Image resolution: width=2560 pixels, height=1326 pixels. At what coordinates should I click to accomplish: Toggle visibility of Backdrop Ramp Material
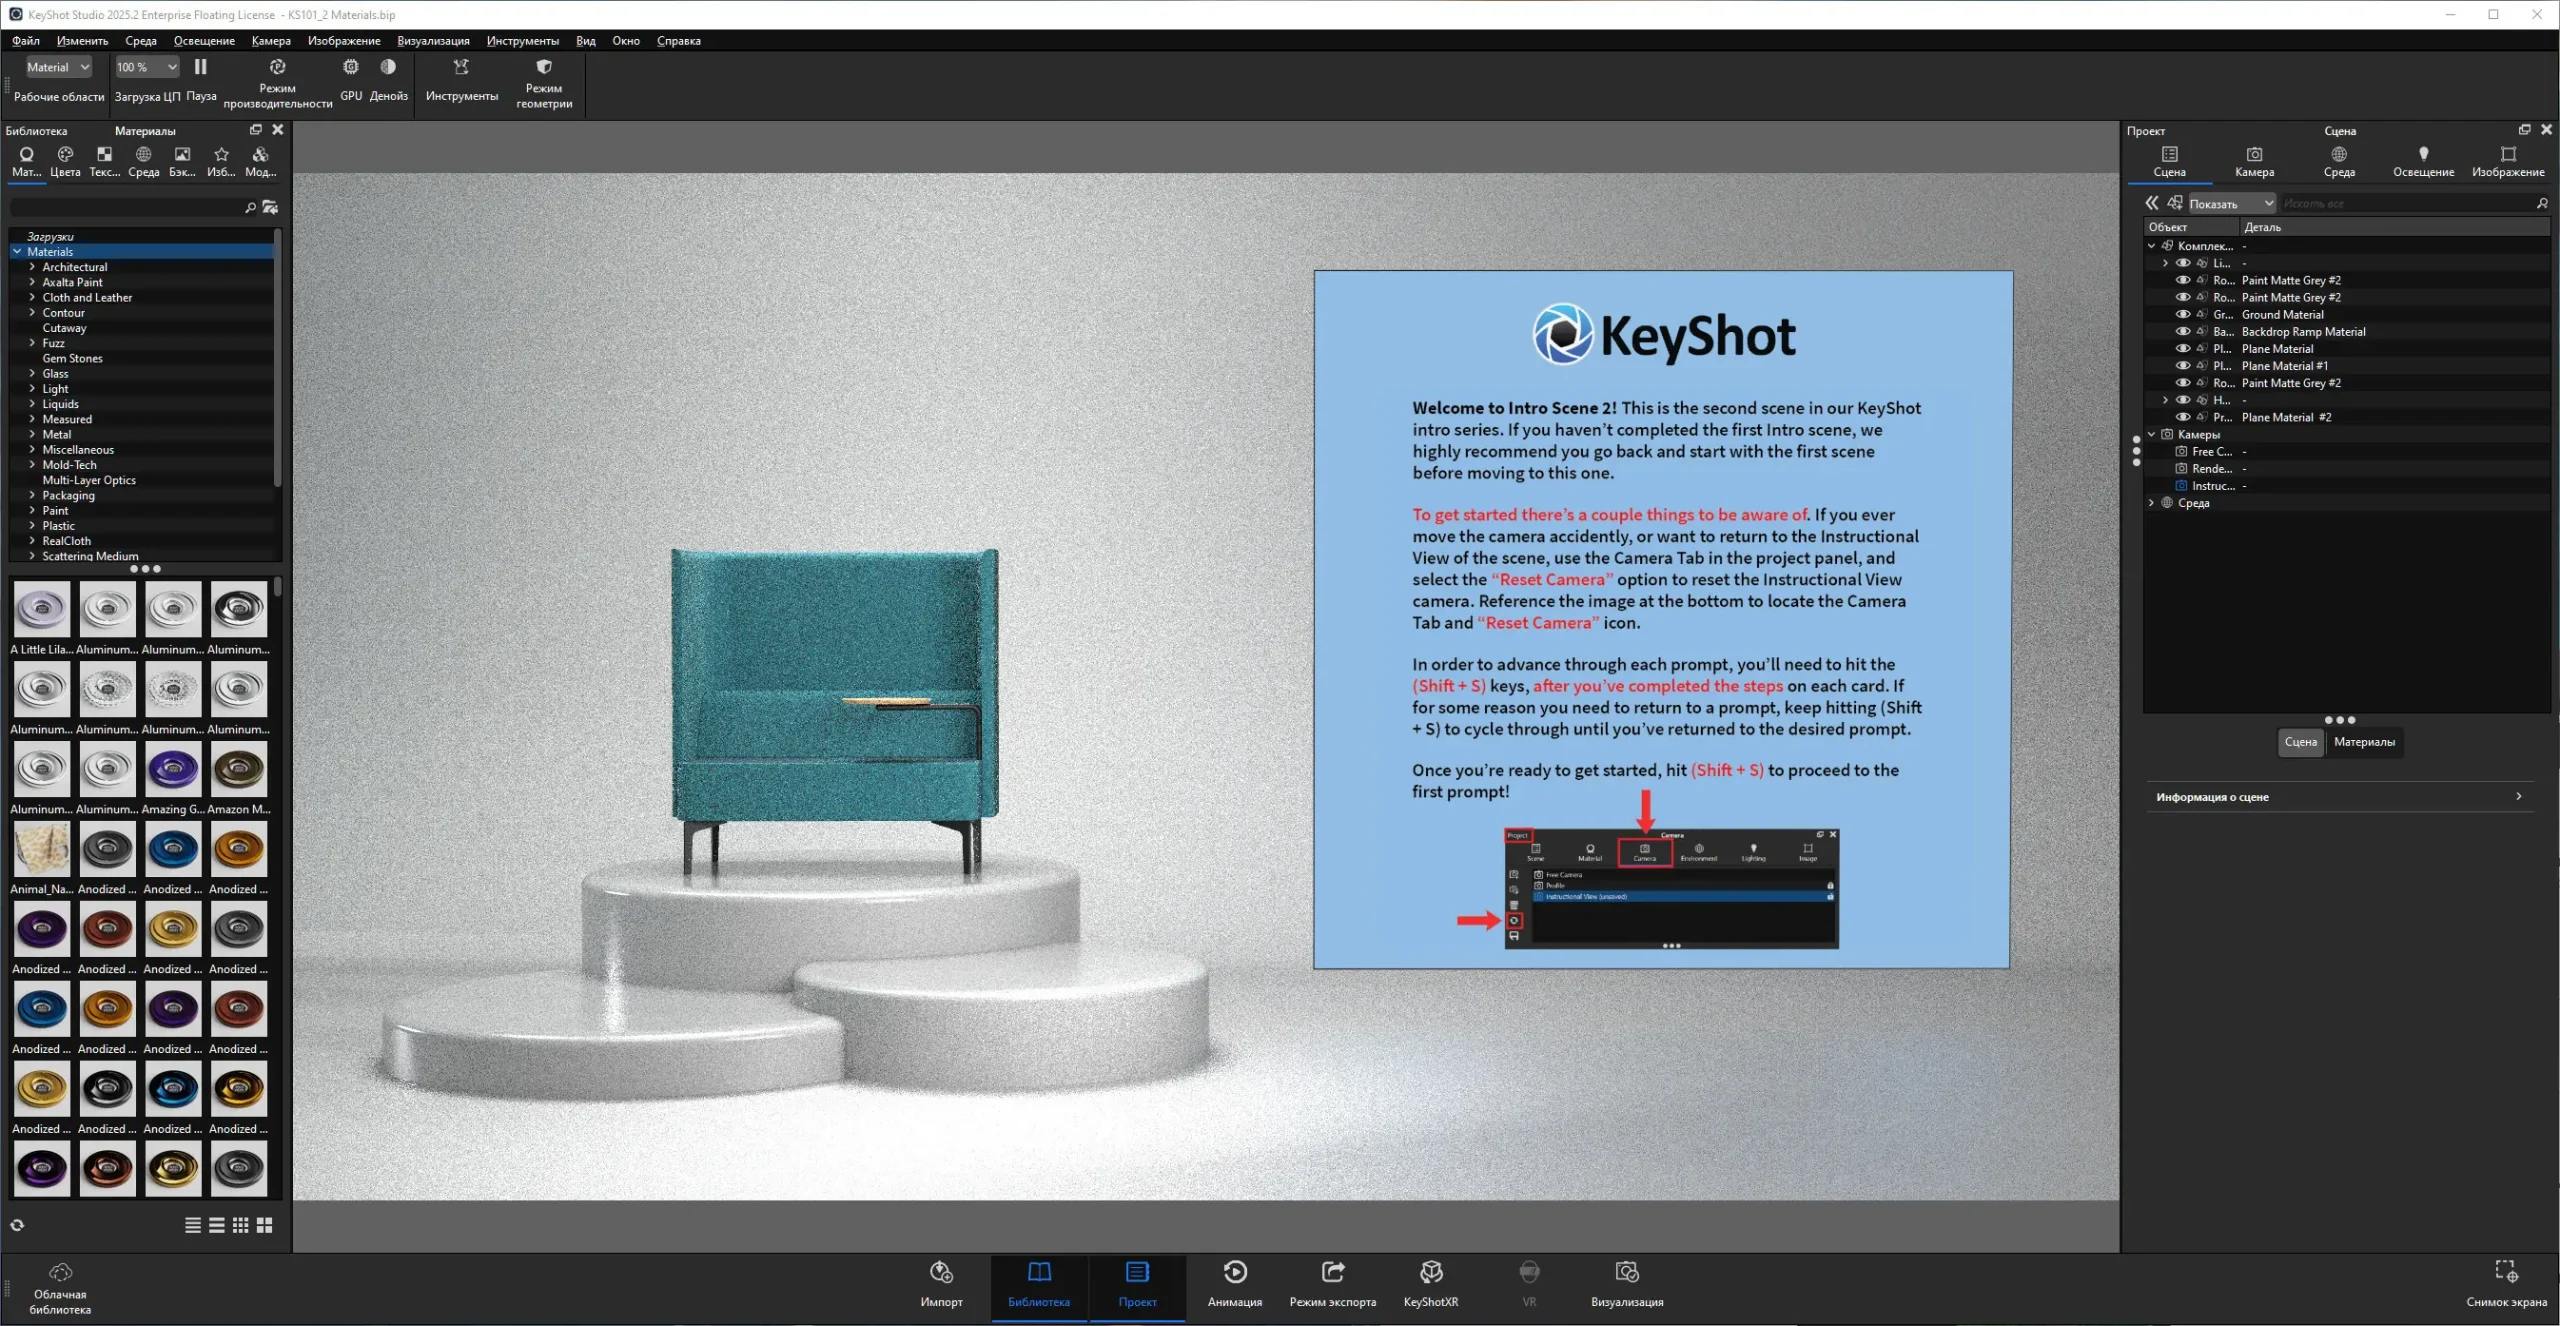click(2183, 331)
